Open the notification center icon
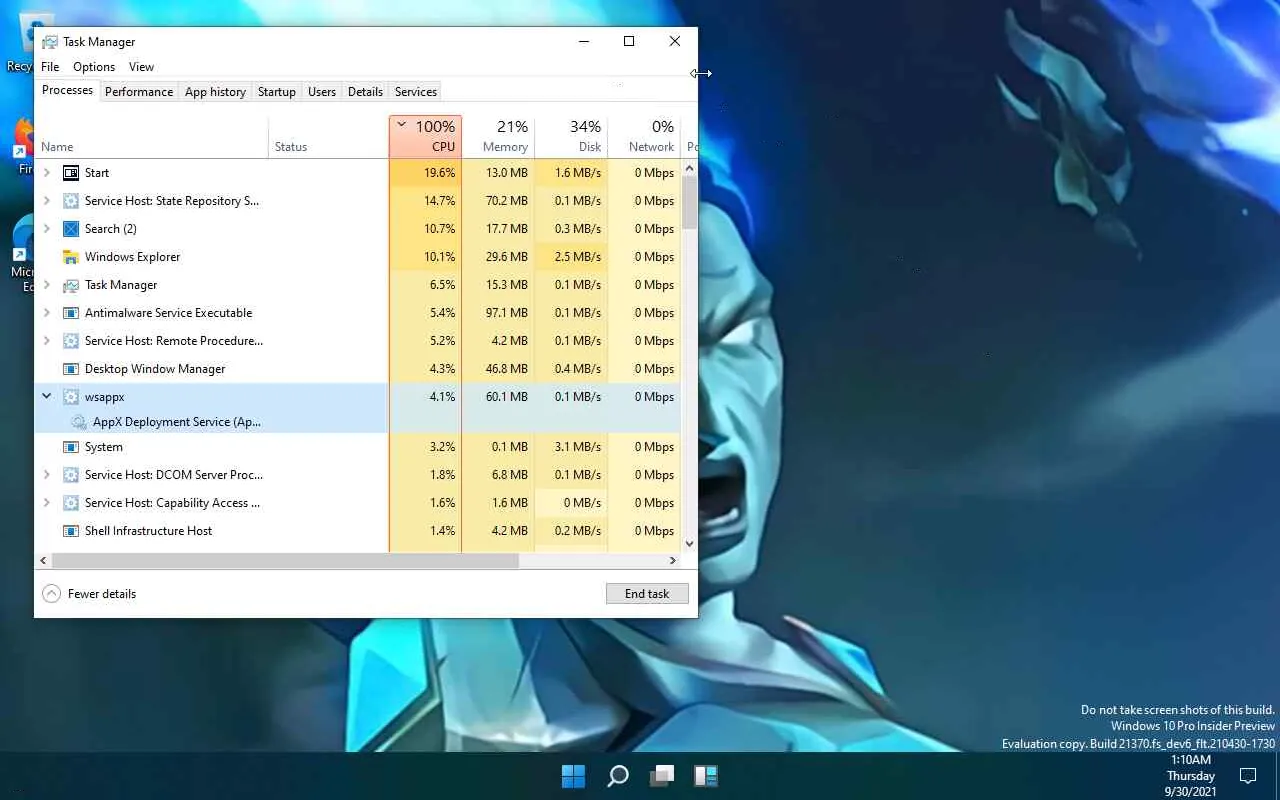This screenshot has width=1280, height=800. click(x=1248, y=775)
